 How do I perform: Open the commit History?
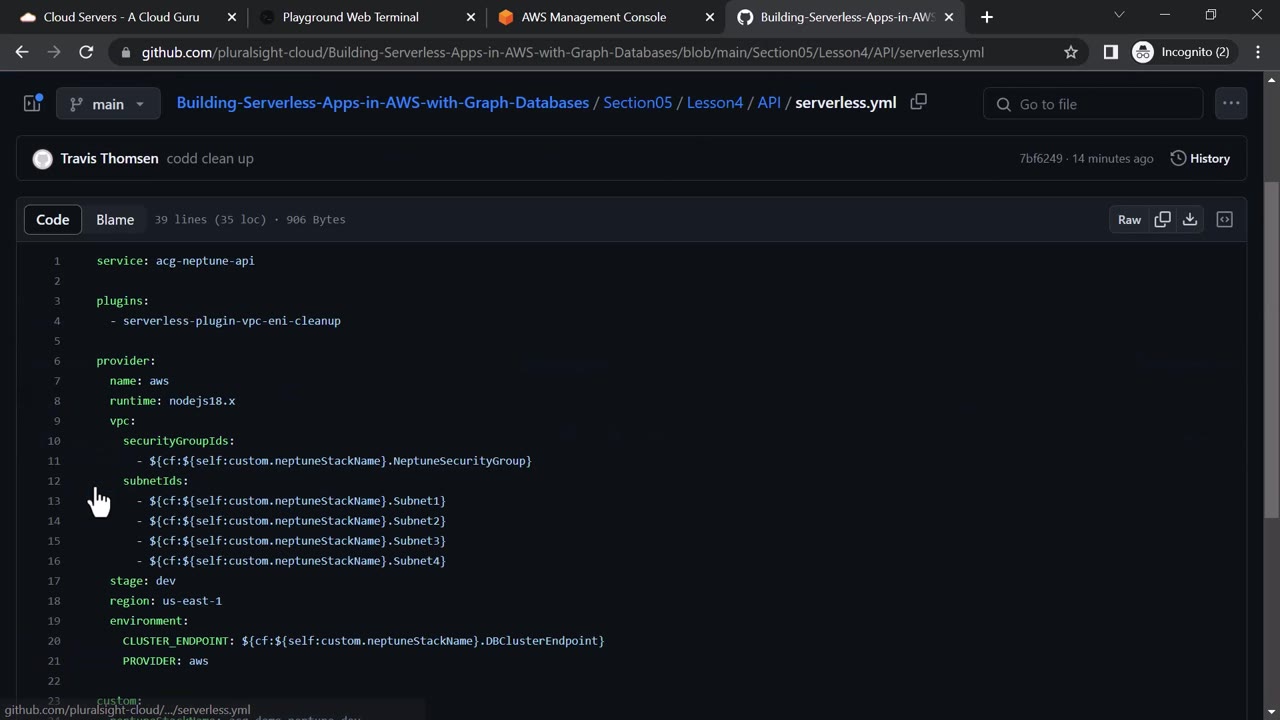pyautogui.click(x=1200, y=158)
